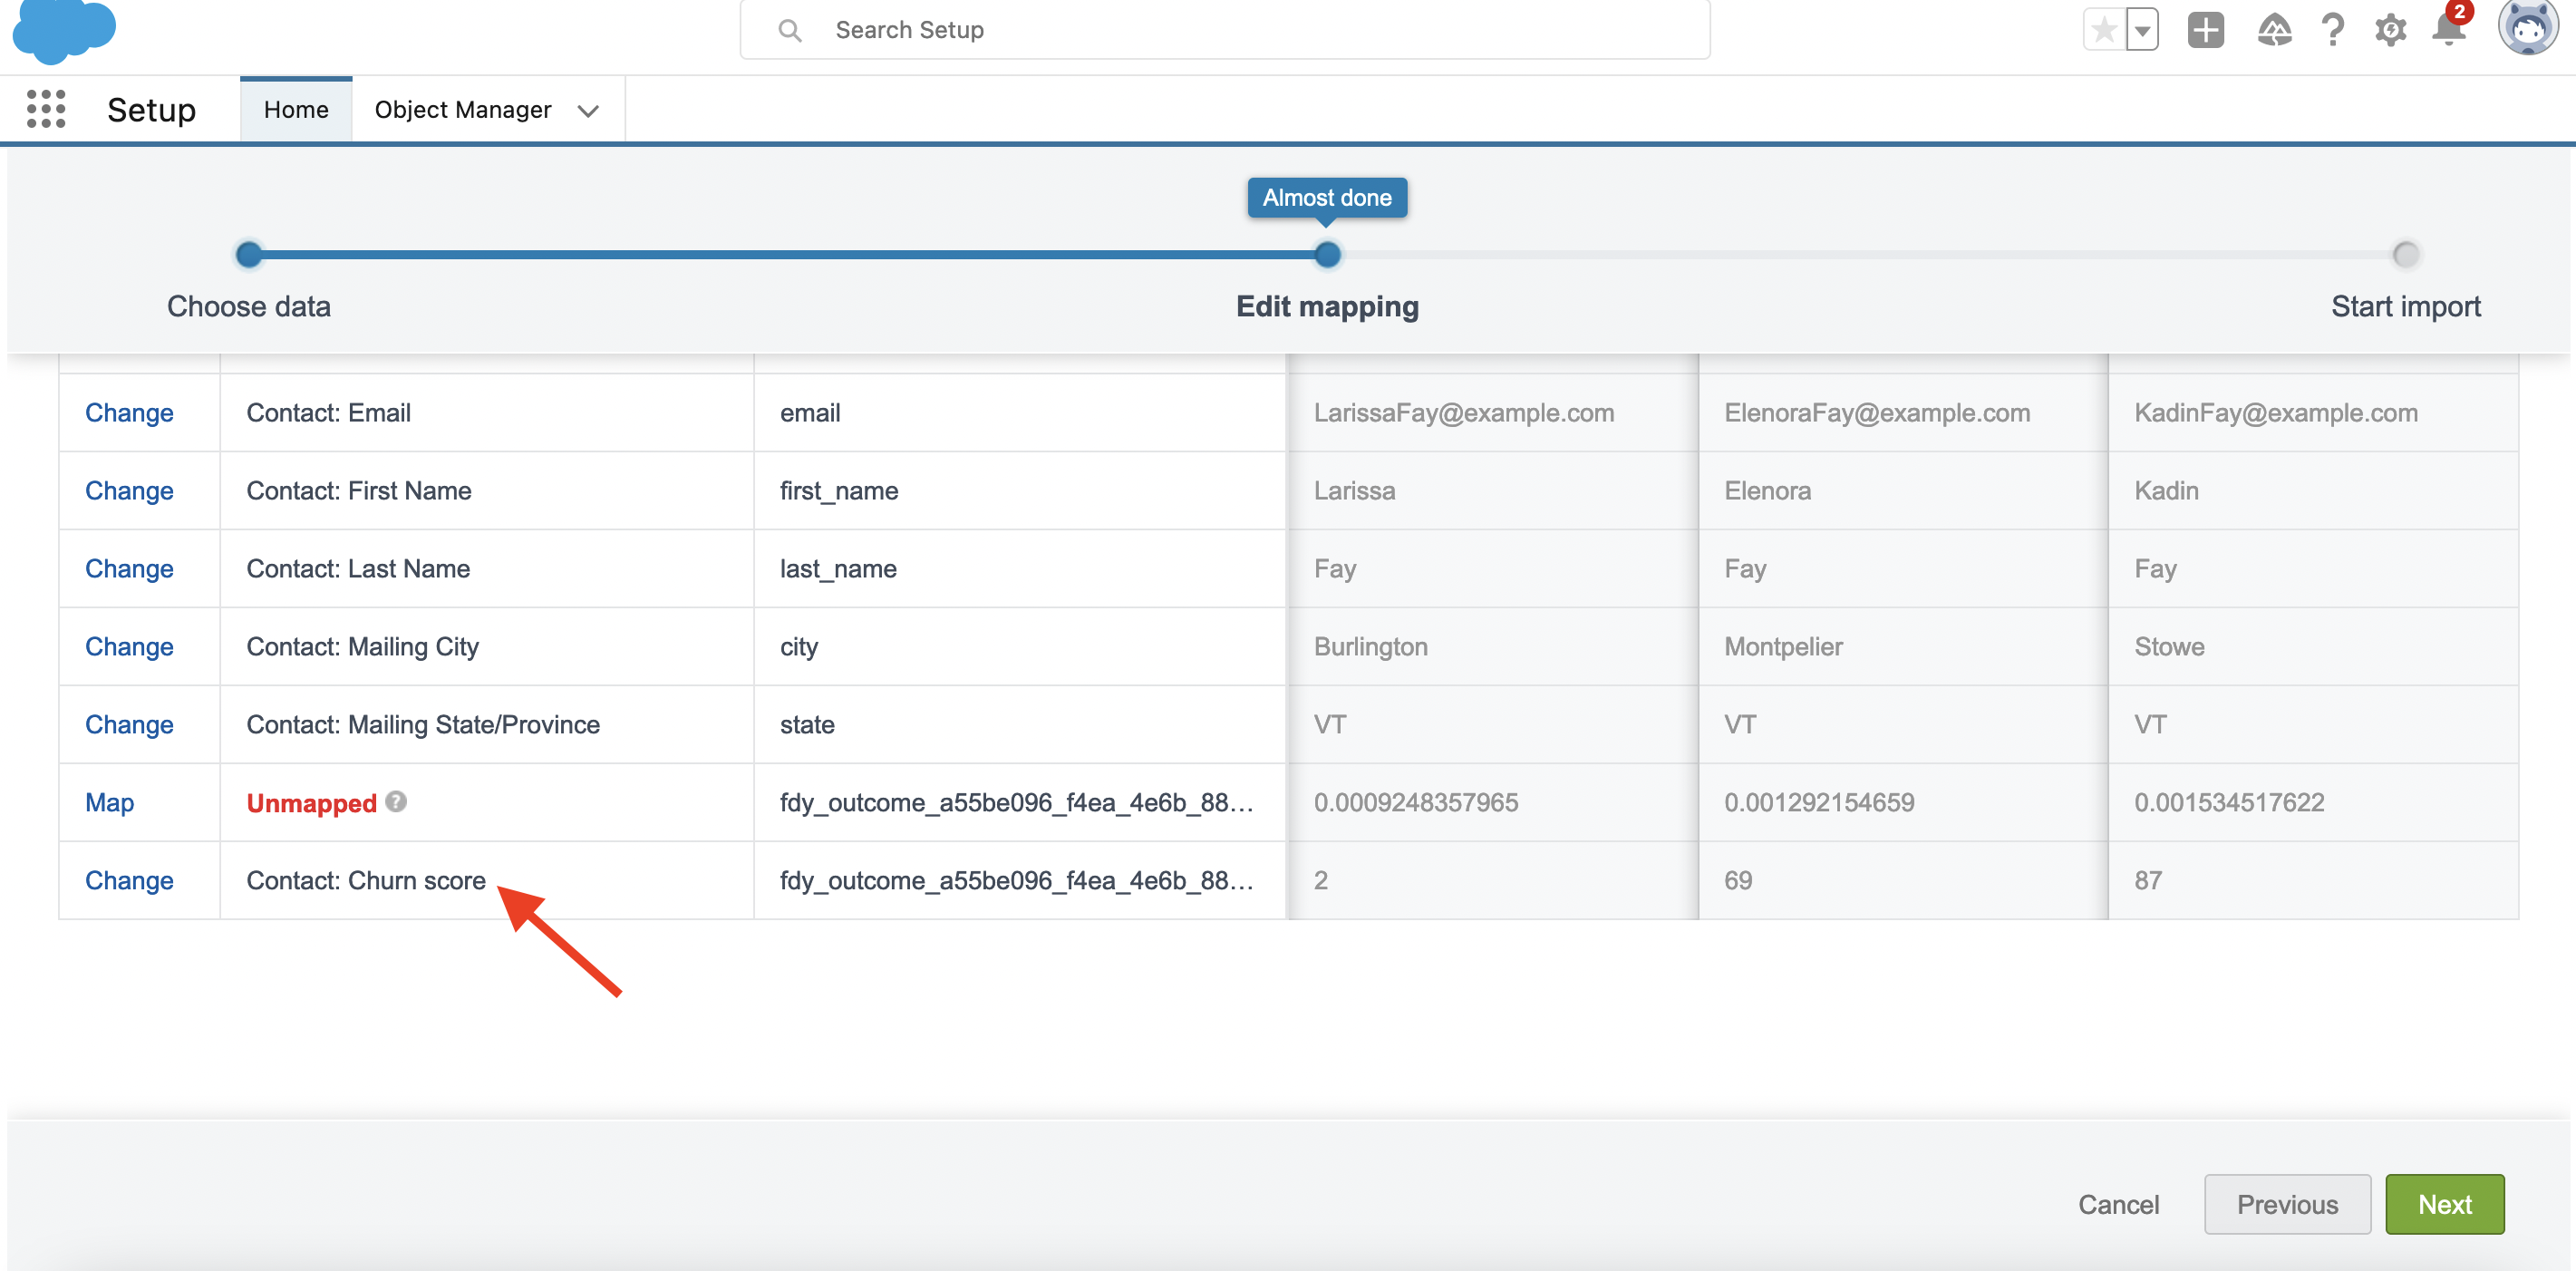Screen dimensions: 2576x1271
Task: Change the Contact: Churn score mapping
Action: pyautogui.click(x=129, y=880)
